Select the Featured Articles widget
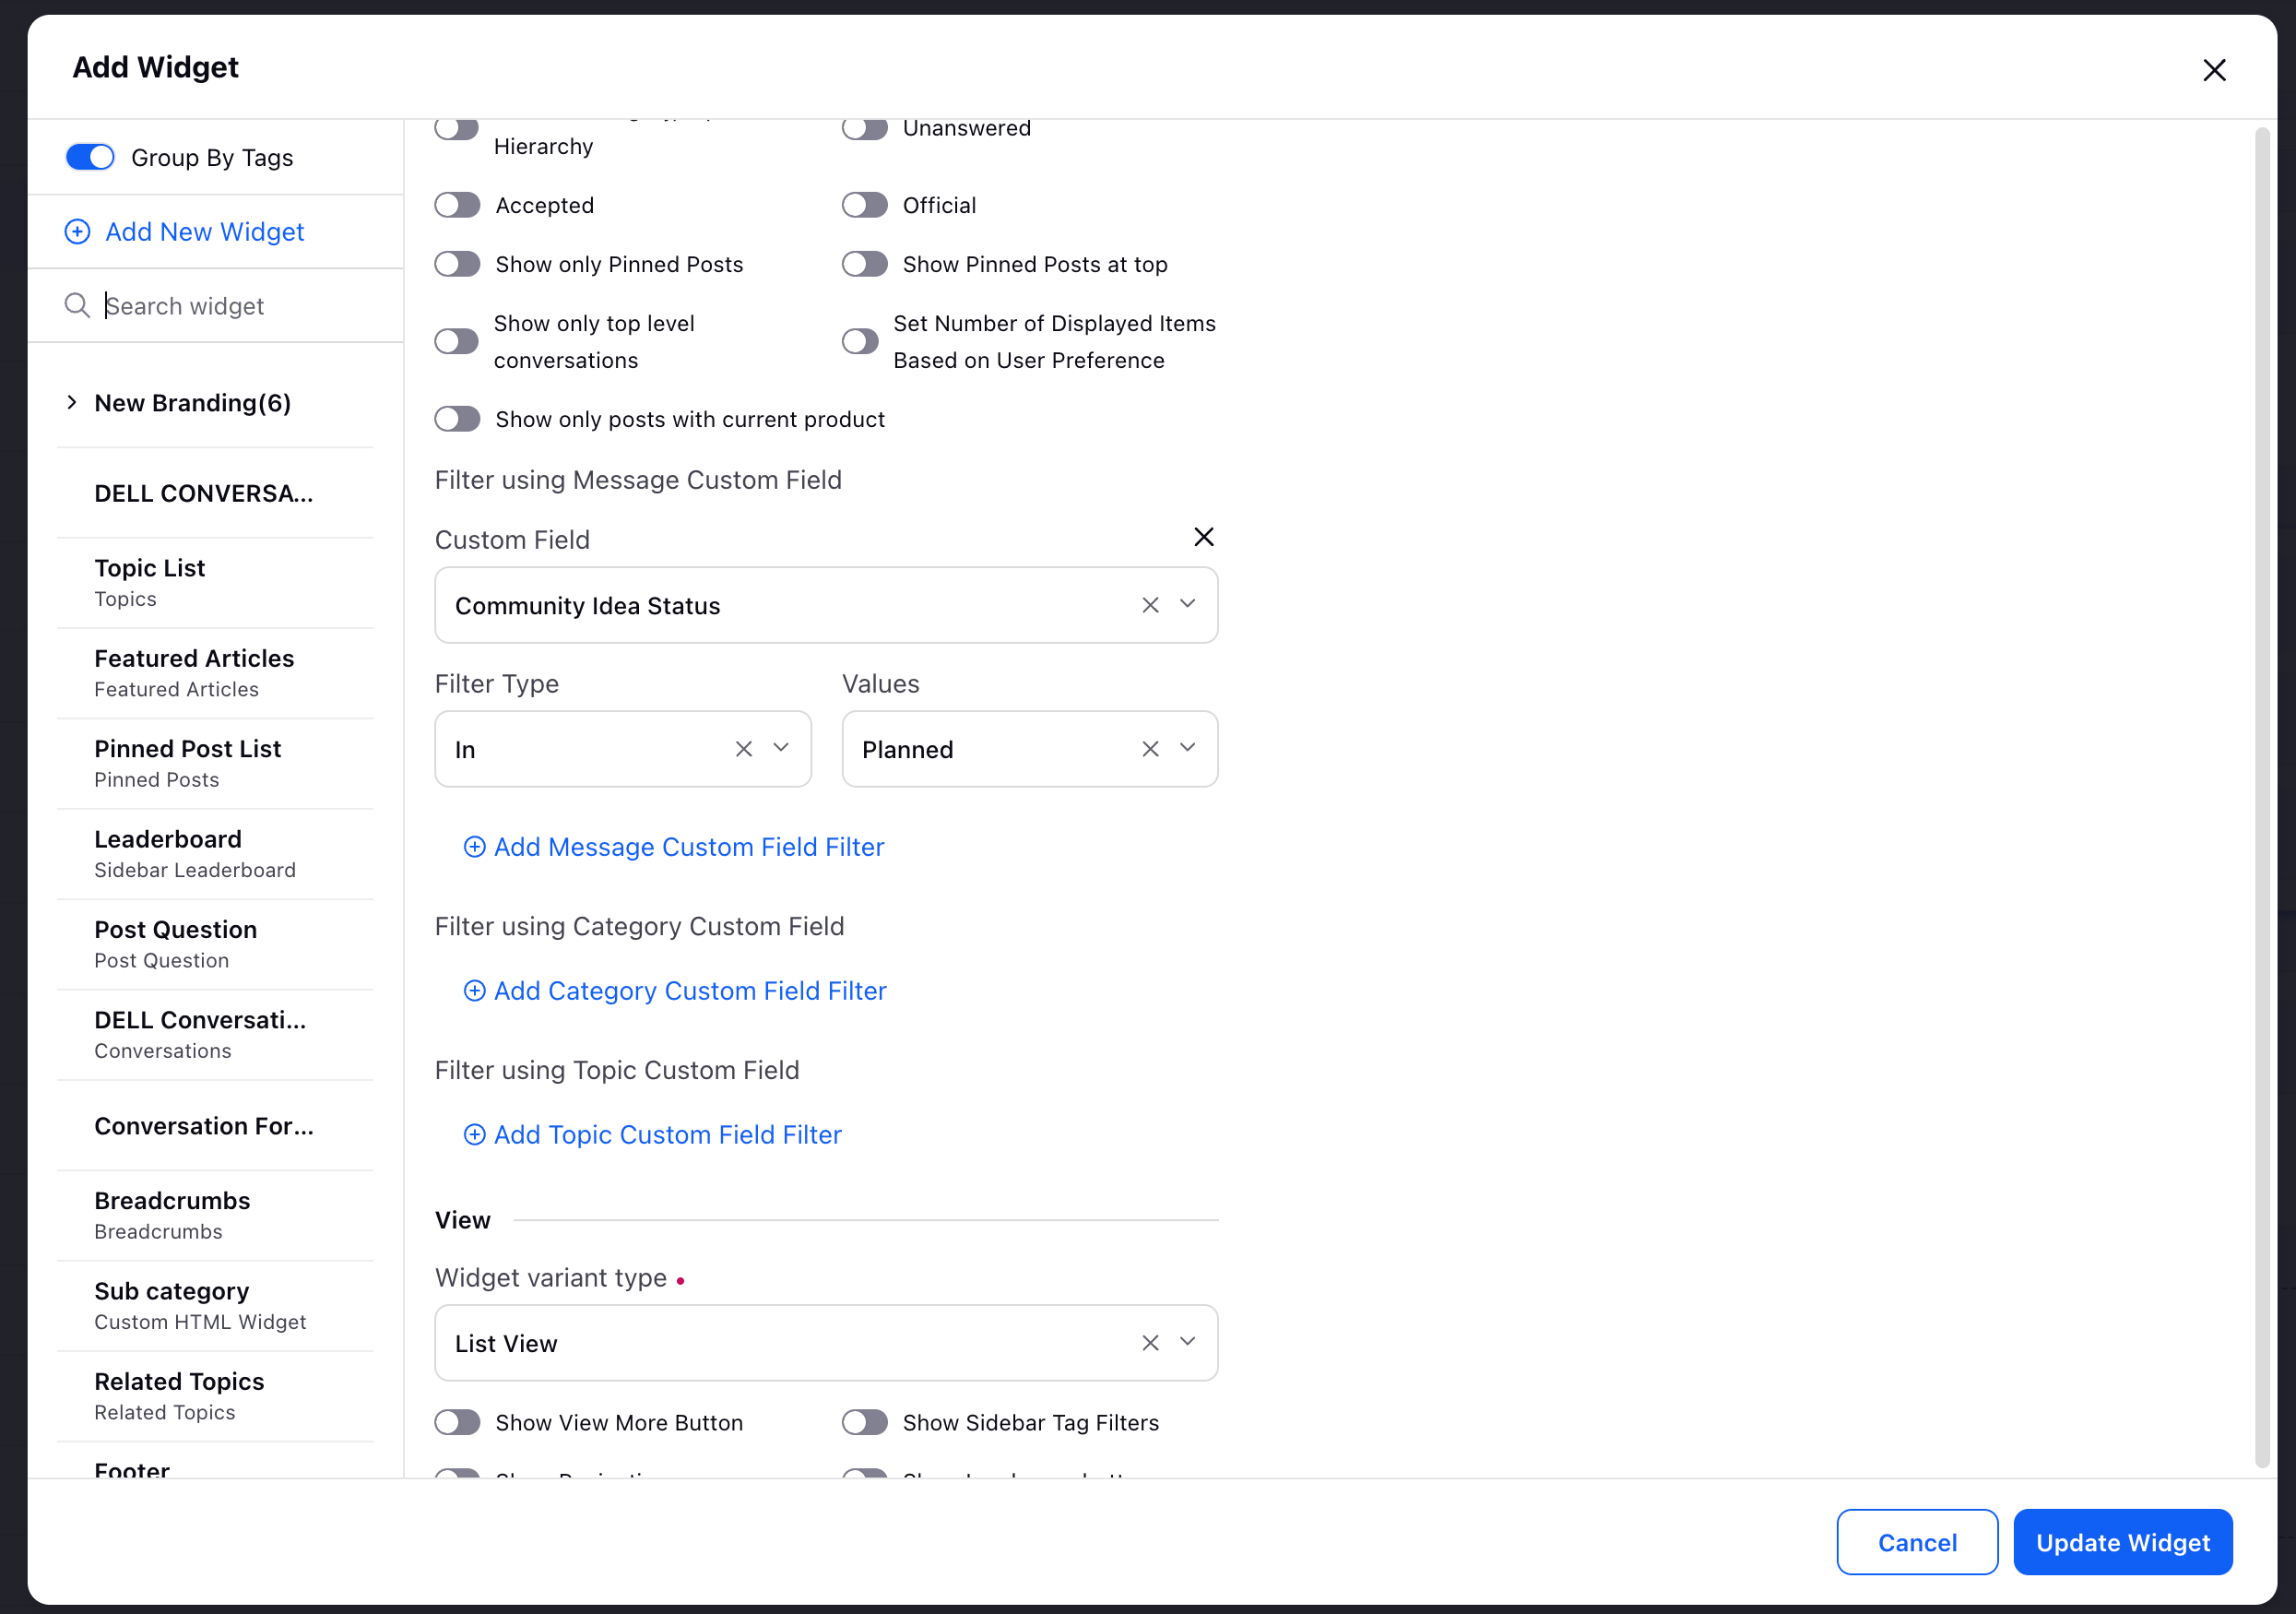Viewport: 2296px width, 1614px height. (x=215, y=673)
